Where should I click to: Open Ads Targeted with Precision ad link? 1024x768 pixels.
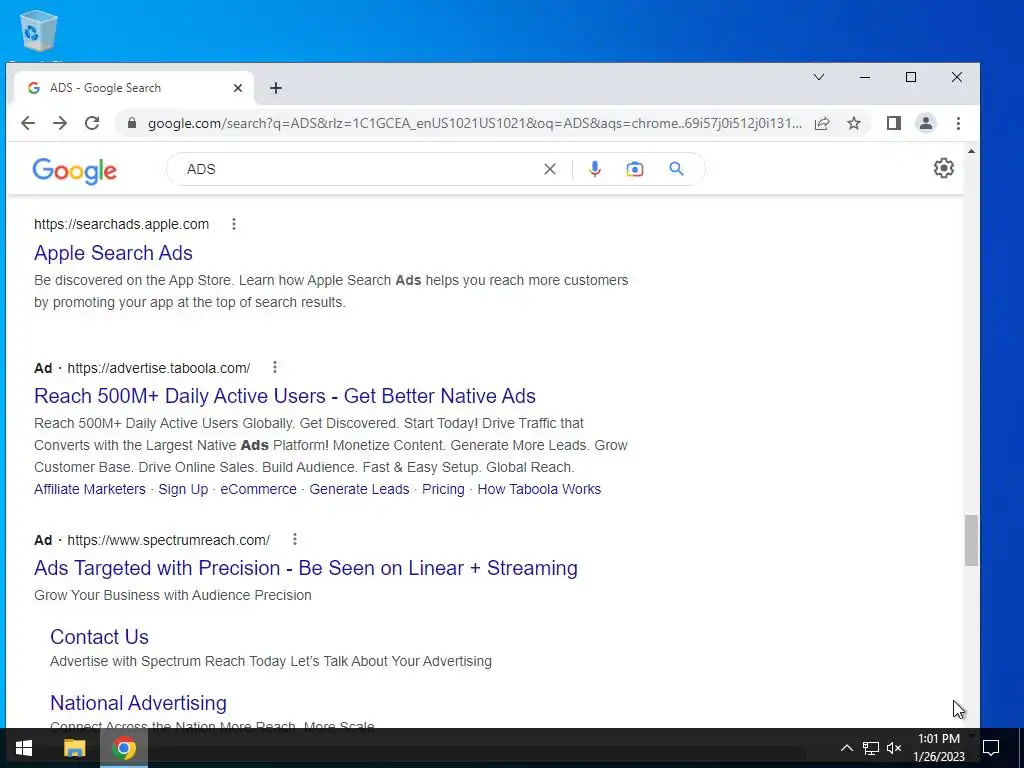(306, 568)
